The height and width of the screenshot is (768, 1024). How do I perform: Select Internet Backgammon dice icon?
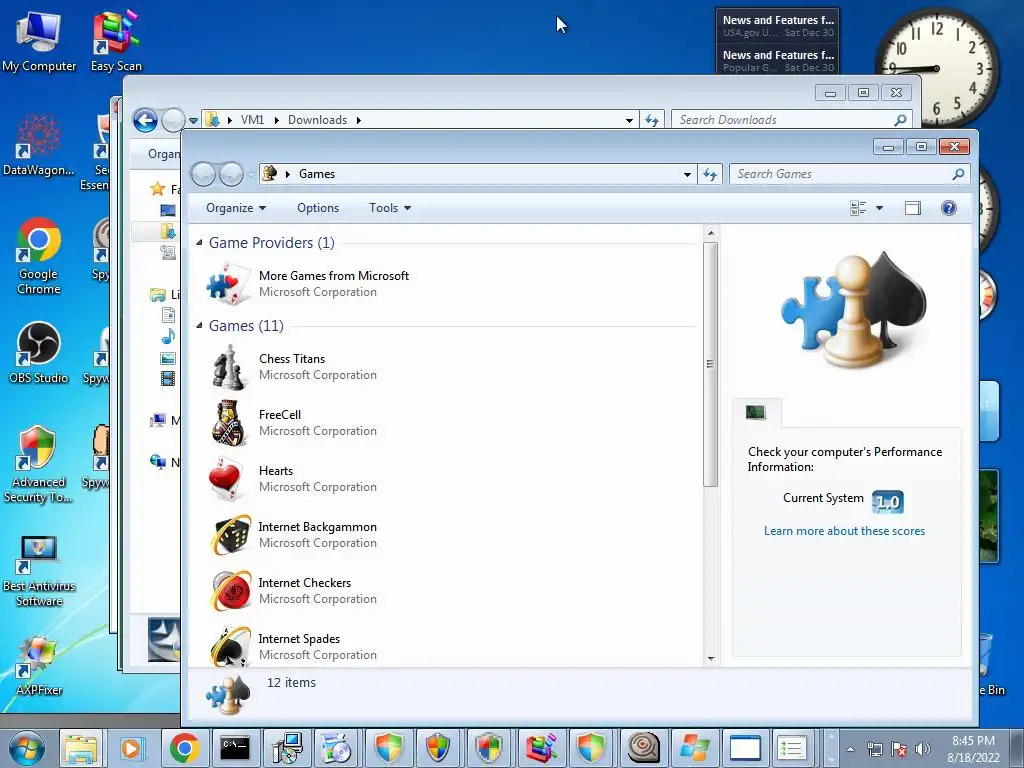tap(231, 535)
